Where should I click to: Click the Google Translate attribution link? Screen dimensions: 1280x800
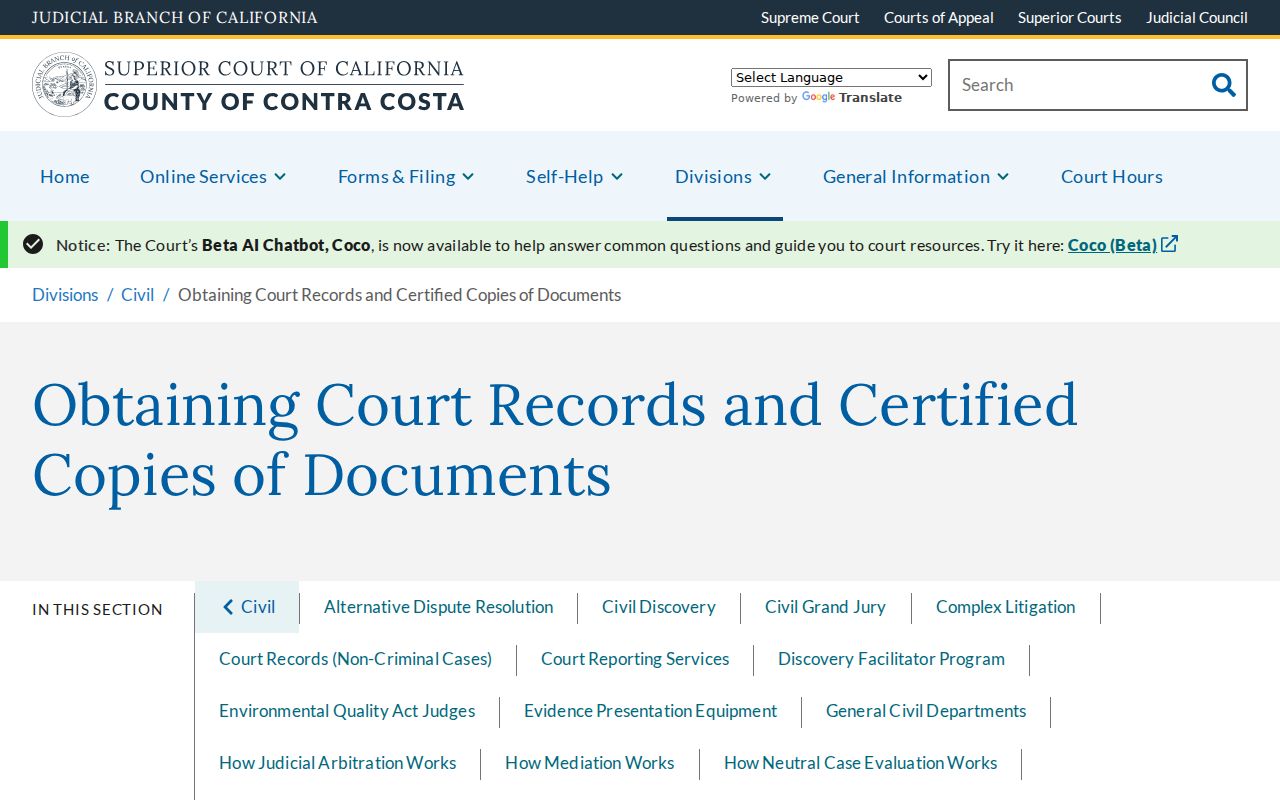click(852, 98)
